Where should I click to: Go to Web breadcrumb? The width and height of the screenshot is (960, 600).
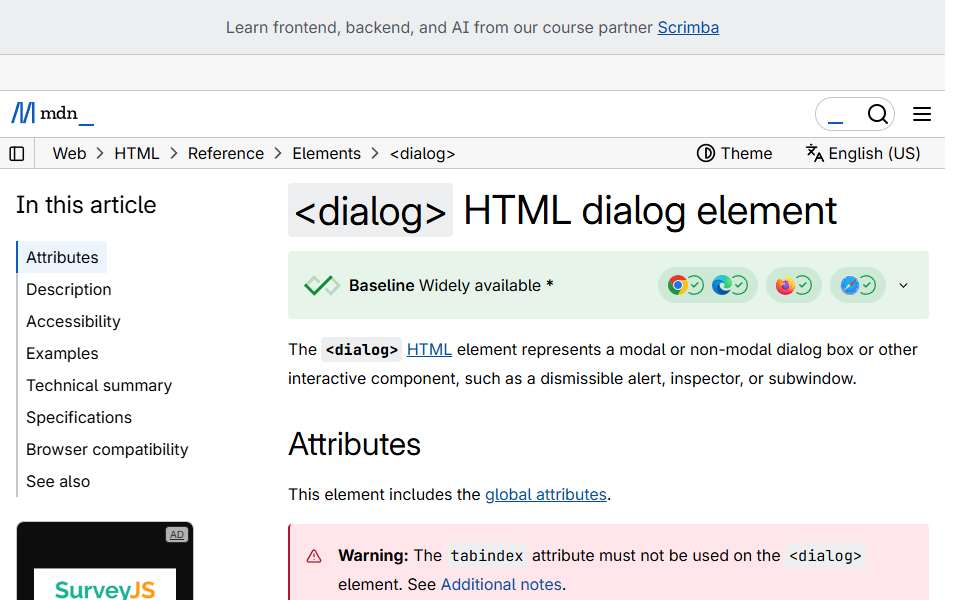(69, 154)
